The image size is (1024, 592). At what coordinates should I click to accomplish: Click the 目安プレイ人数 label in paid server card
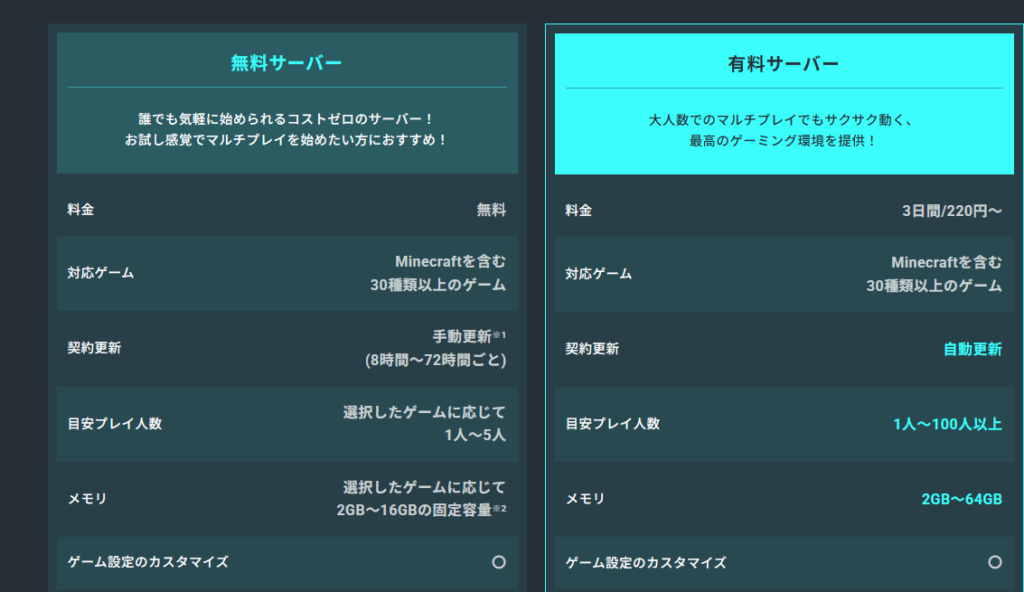pyautogui.click(x=612, y=423)
